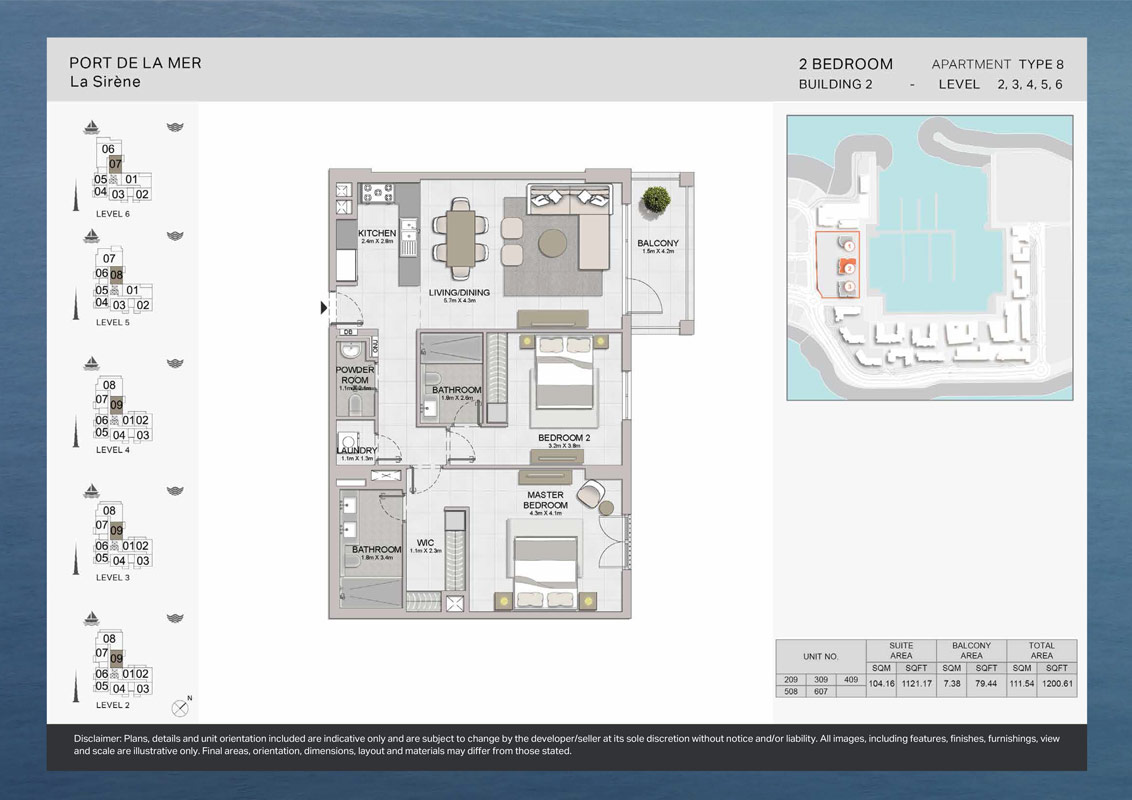This screenshot has width=1132, height=800.
Task: Click the sailboat icon above Level 6 plan
Action: (92, 127)
